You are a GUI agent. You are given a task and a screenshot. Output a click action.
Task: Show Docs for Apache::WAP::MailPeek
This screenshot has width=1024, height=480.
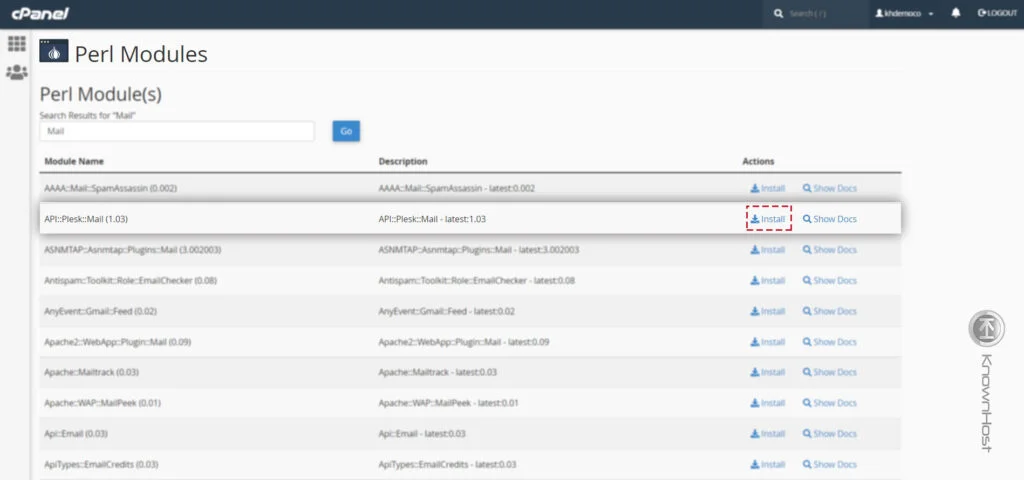point(829,403)
